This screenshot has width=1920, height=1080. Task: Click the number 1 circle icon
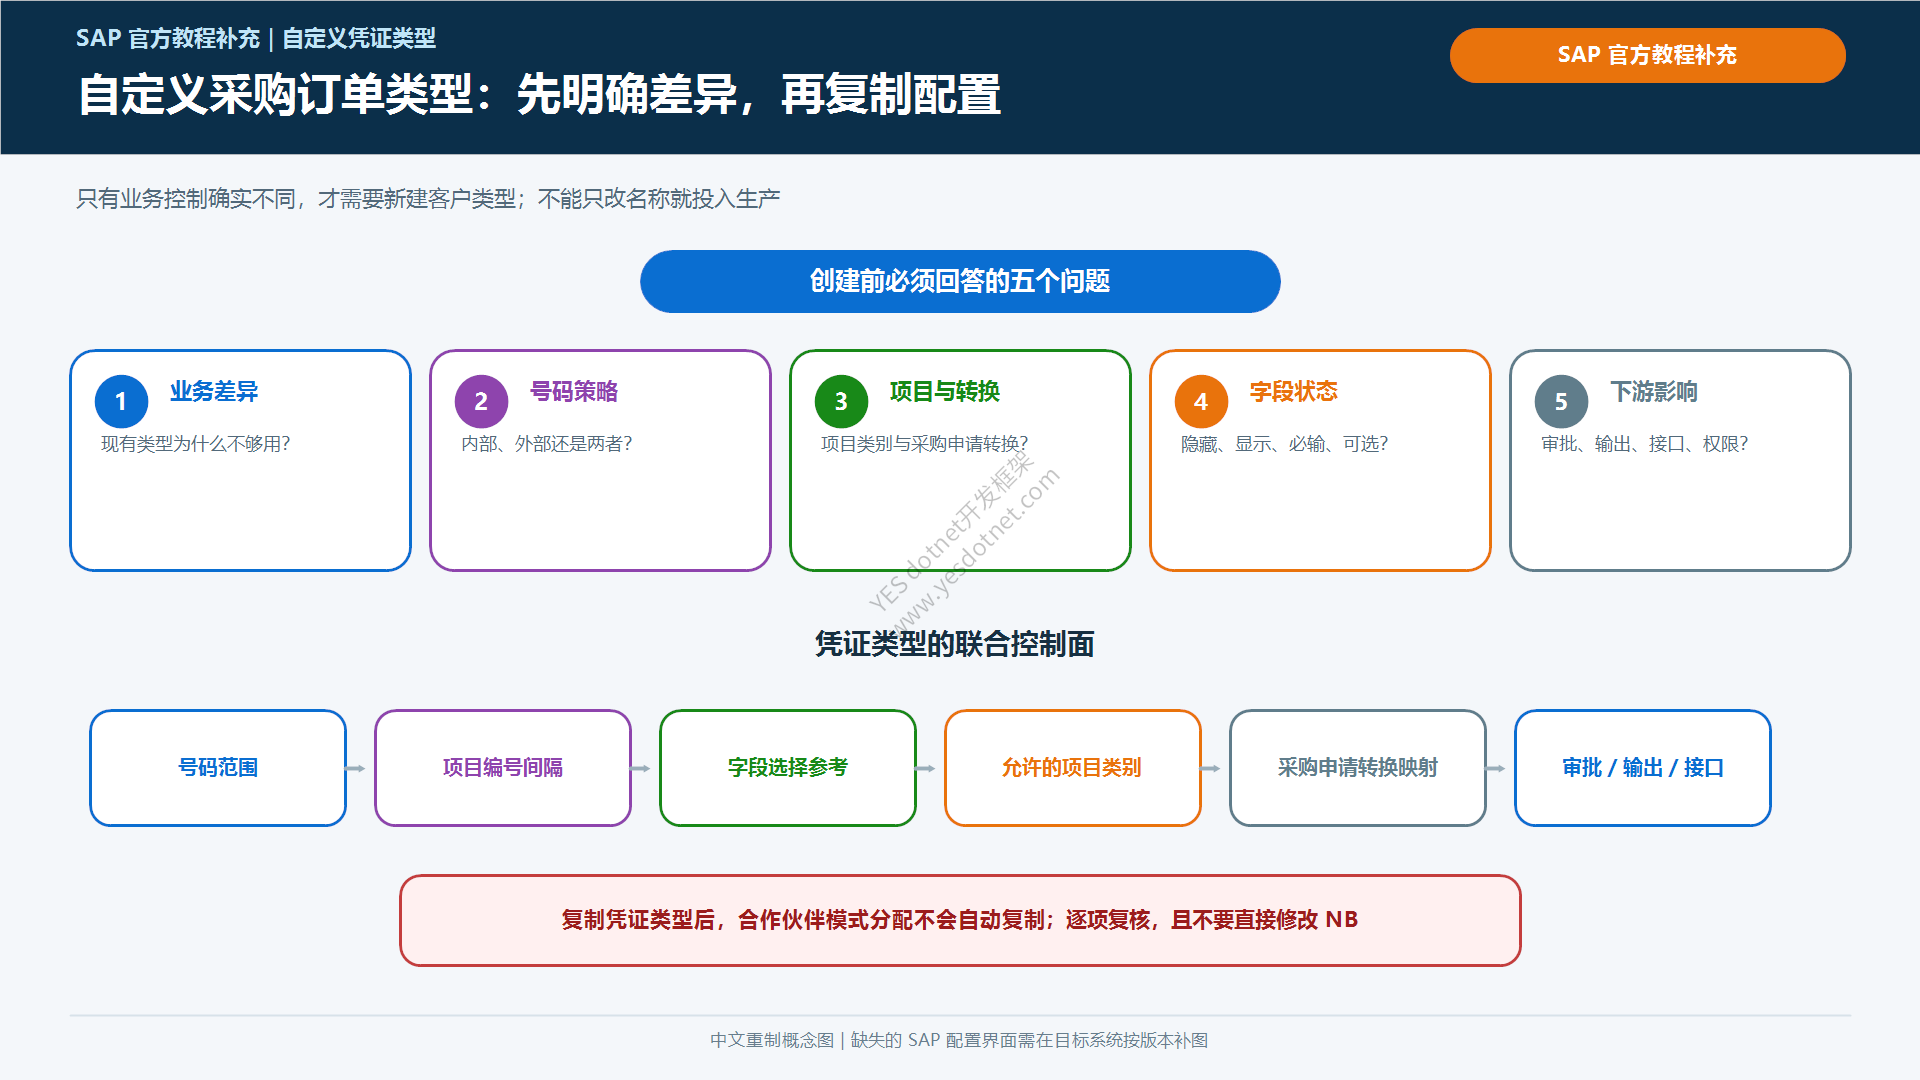(121, 401)
